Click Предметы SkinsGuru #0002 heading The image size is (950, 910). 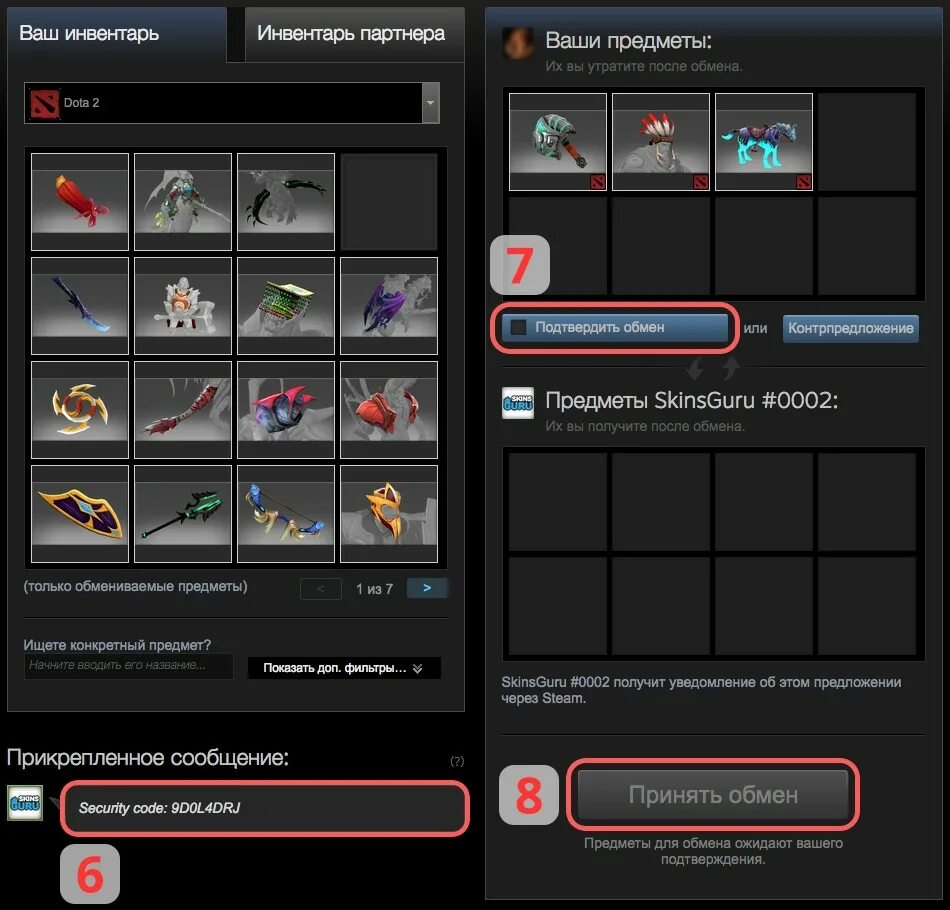(691, 401)
